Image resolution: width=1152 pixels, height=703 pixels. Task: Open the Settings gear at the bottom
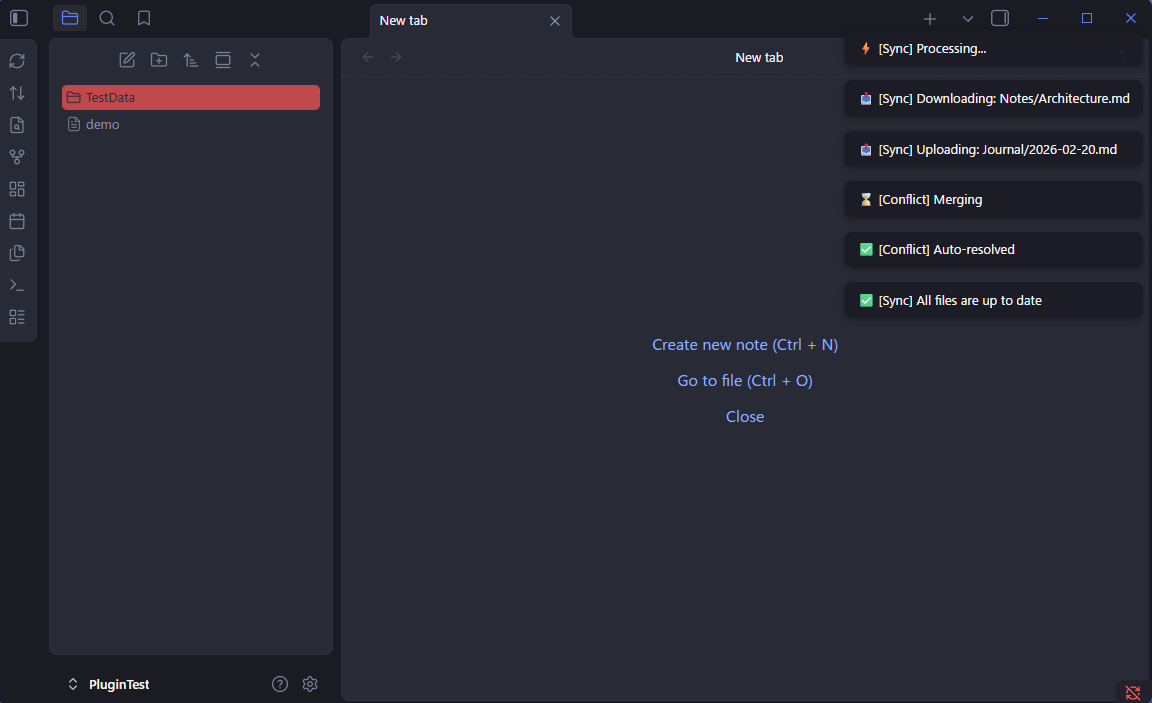point(309,684)
